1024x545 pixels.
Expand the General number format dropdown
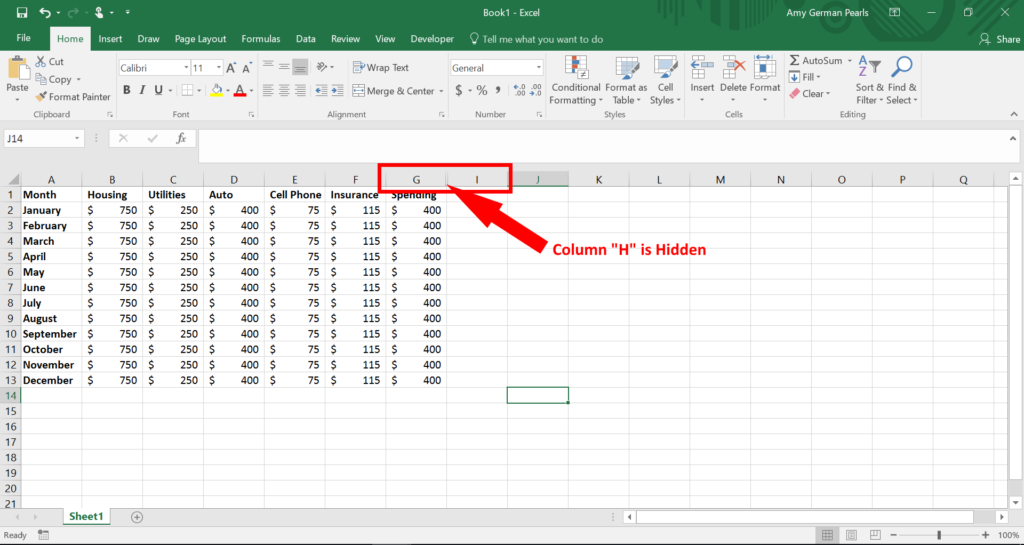539,68
